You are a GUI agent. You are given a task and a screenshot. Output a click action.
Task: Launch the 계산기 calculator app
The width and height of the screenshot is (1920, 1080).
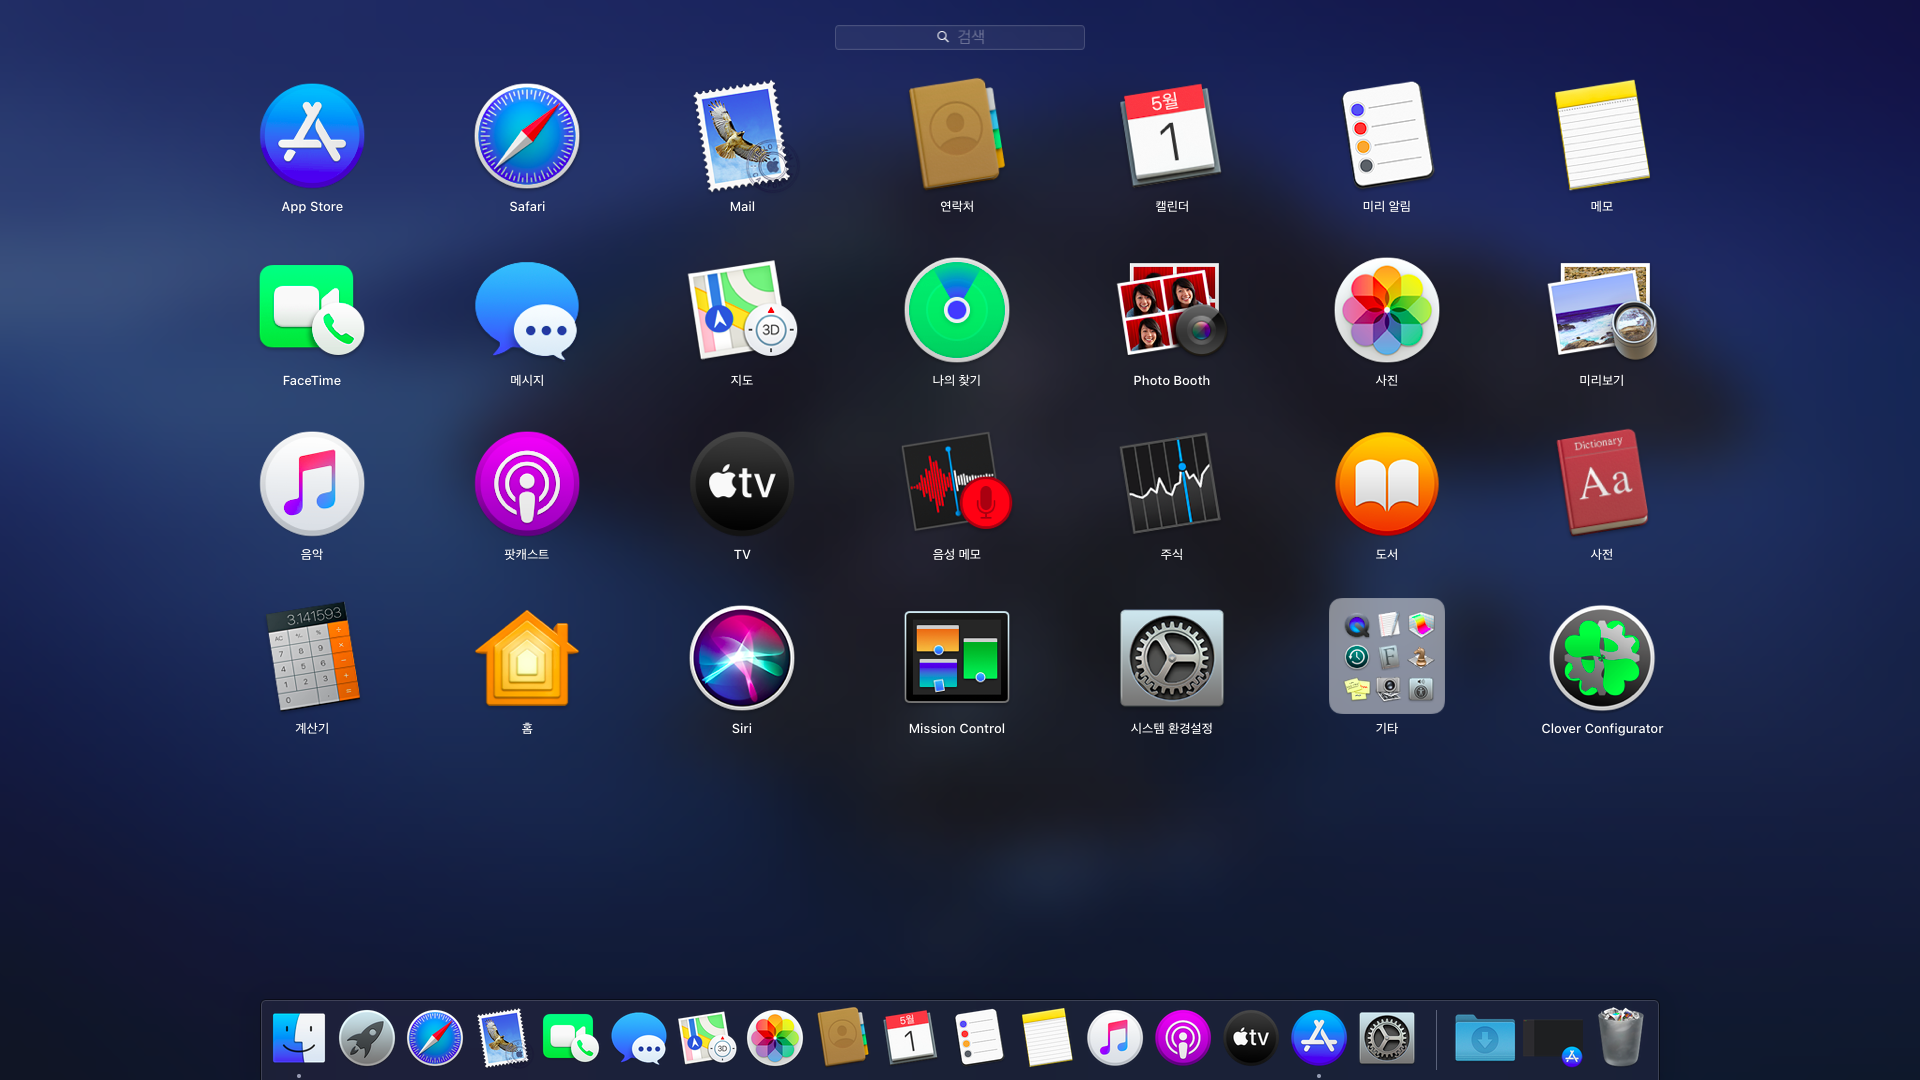tap(312, 658)
